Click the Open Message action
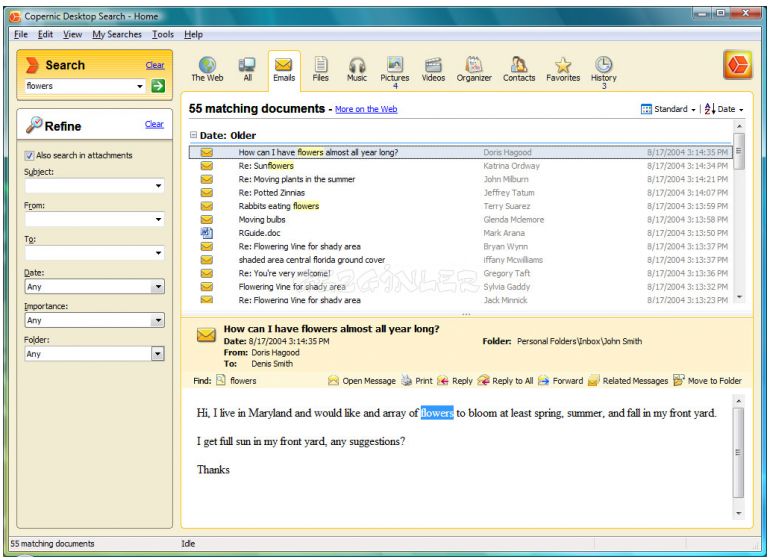The width and height of the screenshot is (770, 560). click(x=362, y=381)
